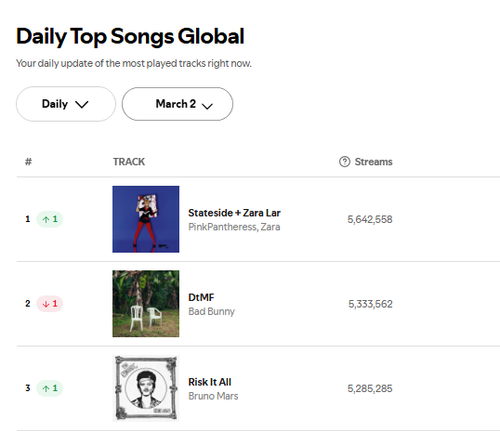Image resolution: width=500 pixels, height=431 pixels.
Task: Click the # rank column header
Action: [28, 162]
